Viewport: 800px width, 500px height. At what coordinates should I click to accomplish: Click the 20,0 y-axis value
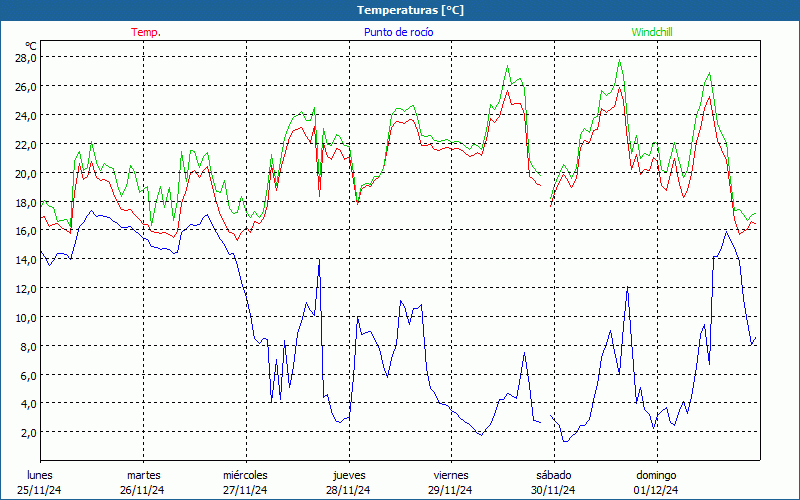(26, 173)
